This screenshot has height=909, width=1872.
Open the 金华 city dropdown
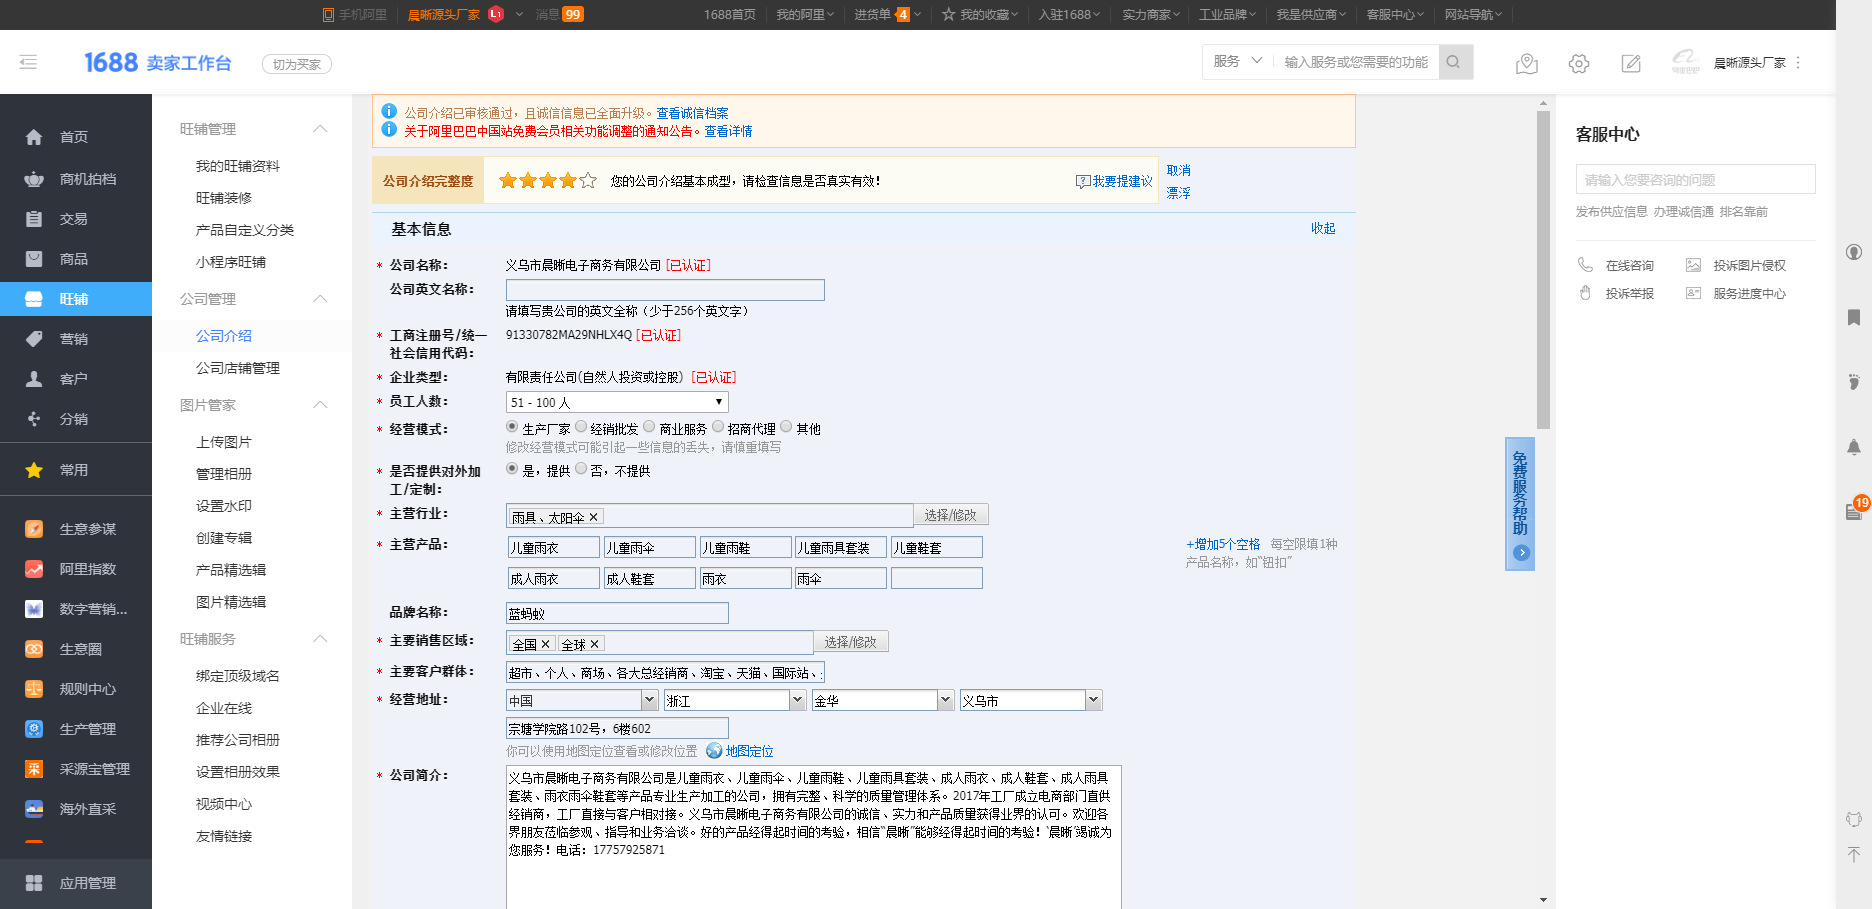click(x=883, y=700)
